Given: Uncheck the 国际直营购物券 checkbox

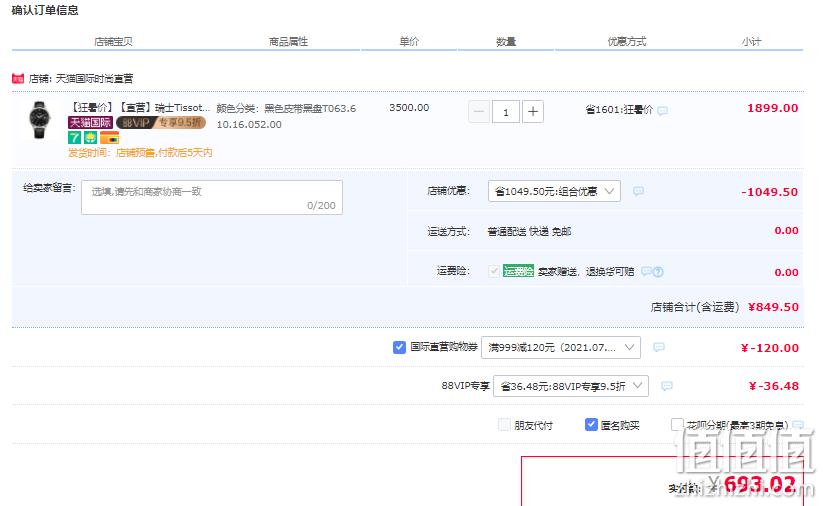Looking at the screenshot, I should click(399, 347).
